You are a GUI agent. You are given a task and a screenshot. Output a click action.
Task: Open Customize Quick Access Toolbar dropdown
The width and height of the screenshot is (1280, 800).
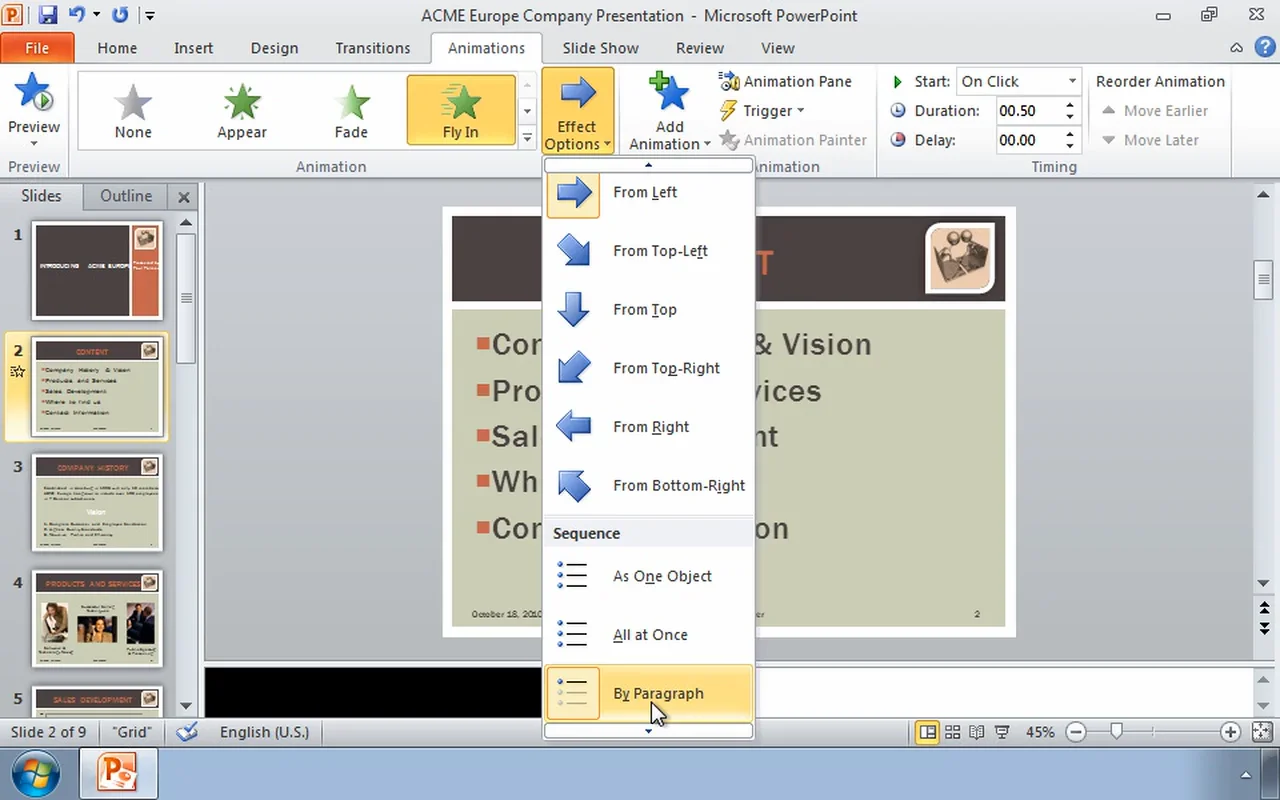pyautogui.click(x=149, y=16)
